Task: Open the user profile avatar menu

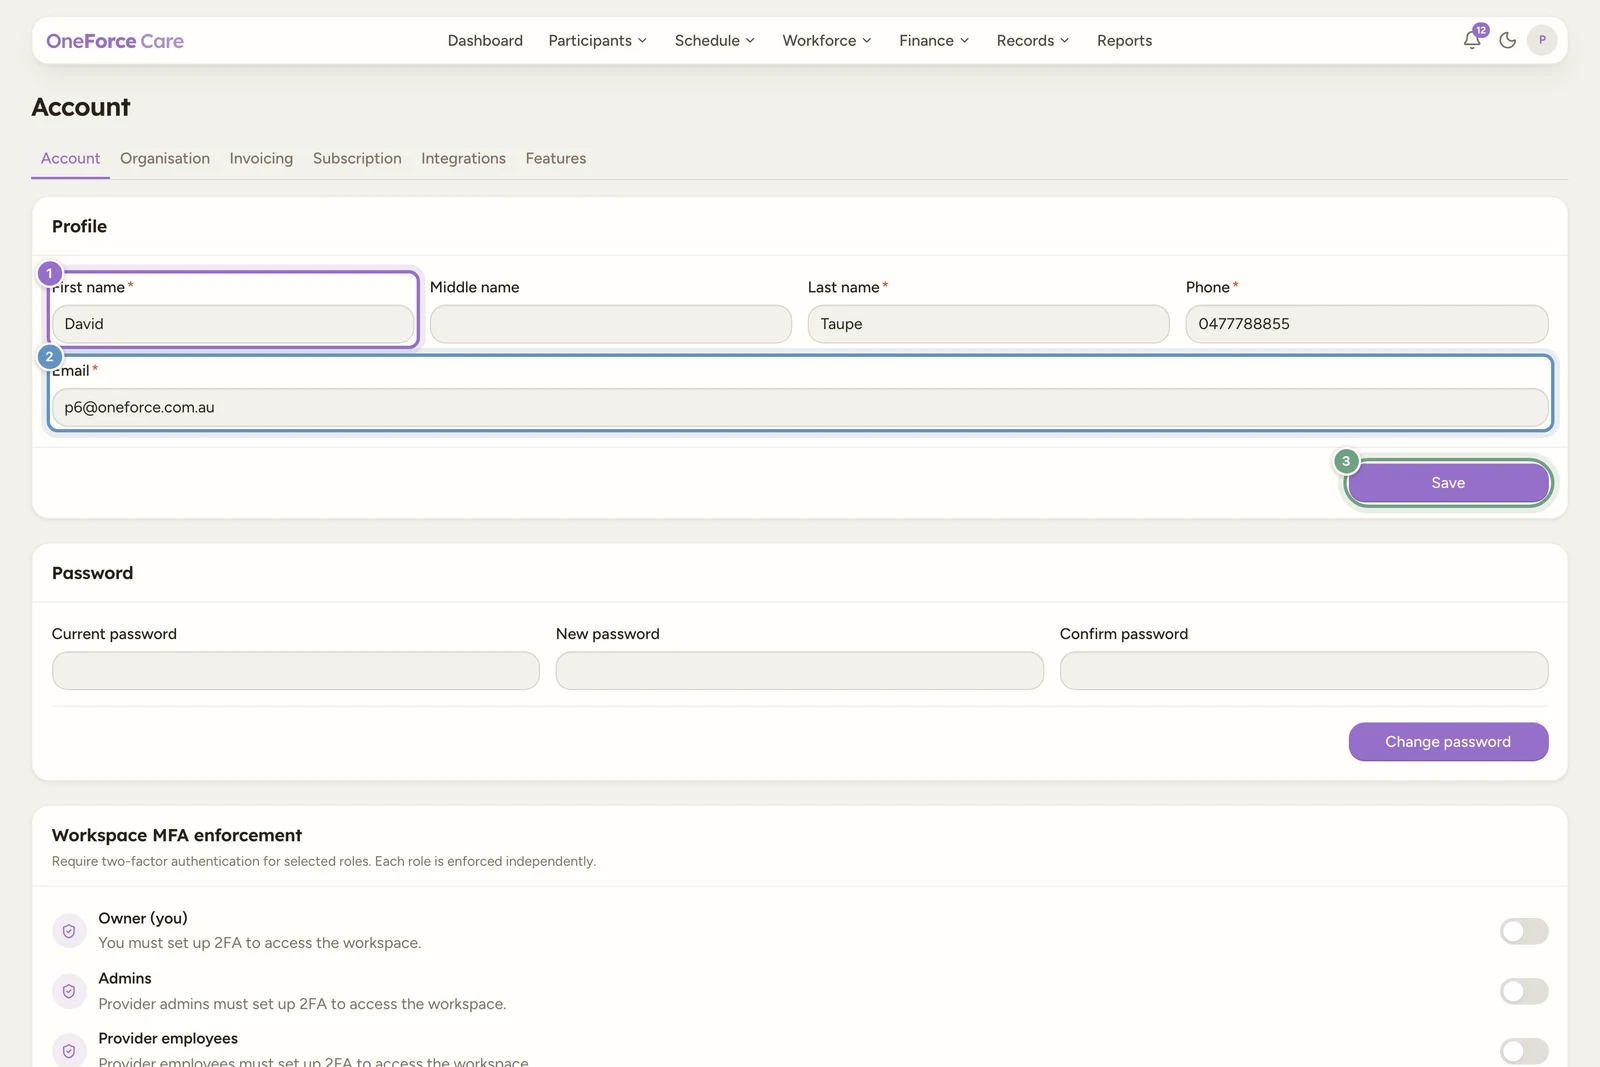Action: (1542, 40)
